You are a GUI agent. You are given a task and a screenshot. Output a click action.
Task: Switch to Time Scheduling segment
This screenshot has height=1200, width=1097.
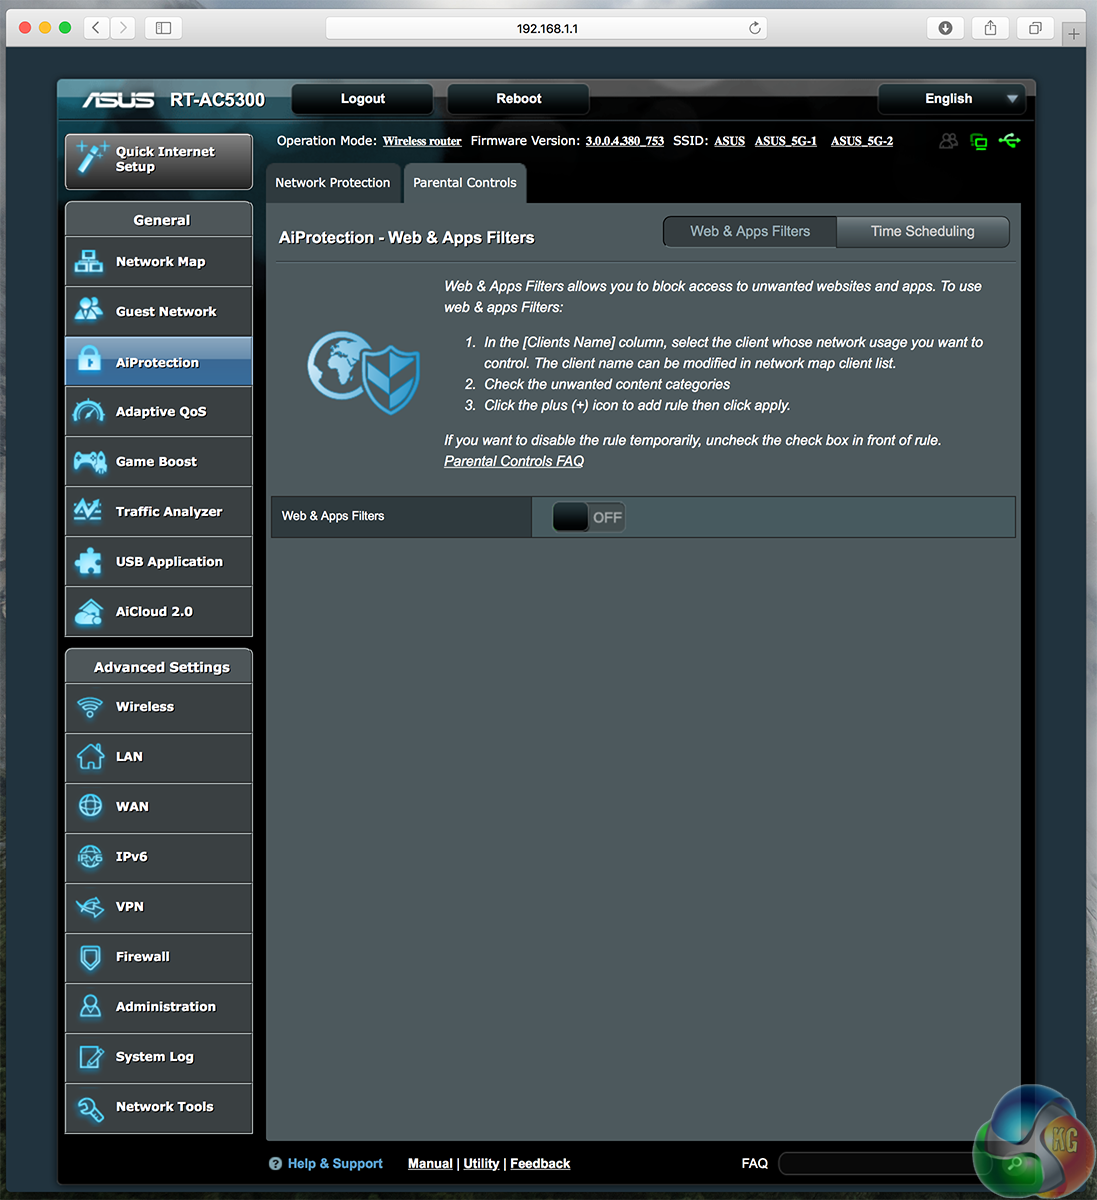point(922,231)
